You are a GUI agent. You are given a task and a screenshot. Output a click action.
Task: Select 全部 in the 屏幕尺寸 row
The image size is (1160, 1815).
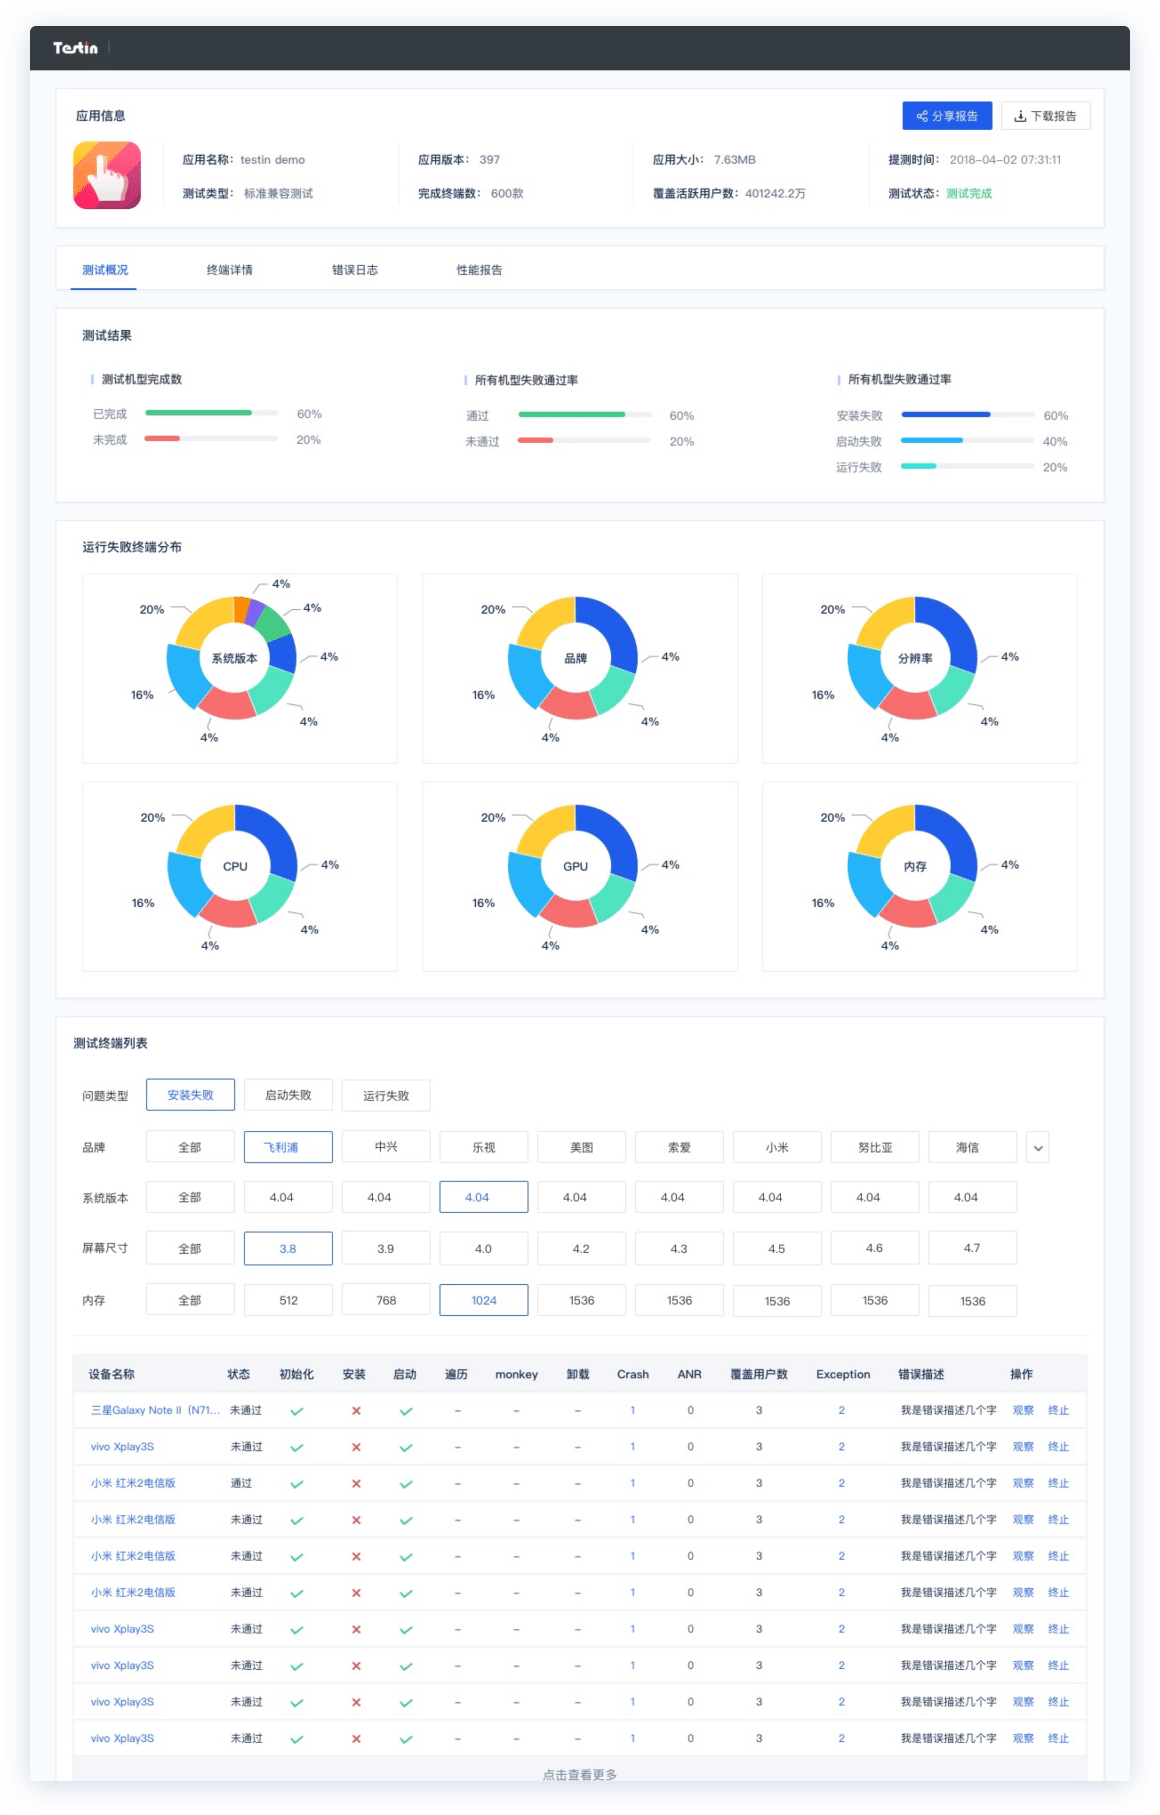pos(190,1249)
